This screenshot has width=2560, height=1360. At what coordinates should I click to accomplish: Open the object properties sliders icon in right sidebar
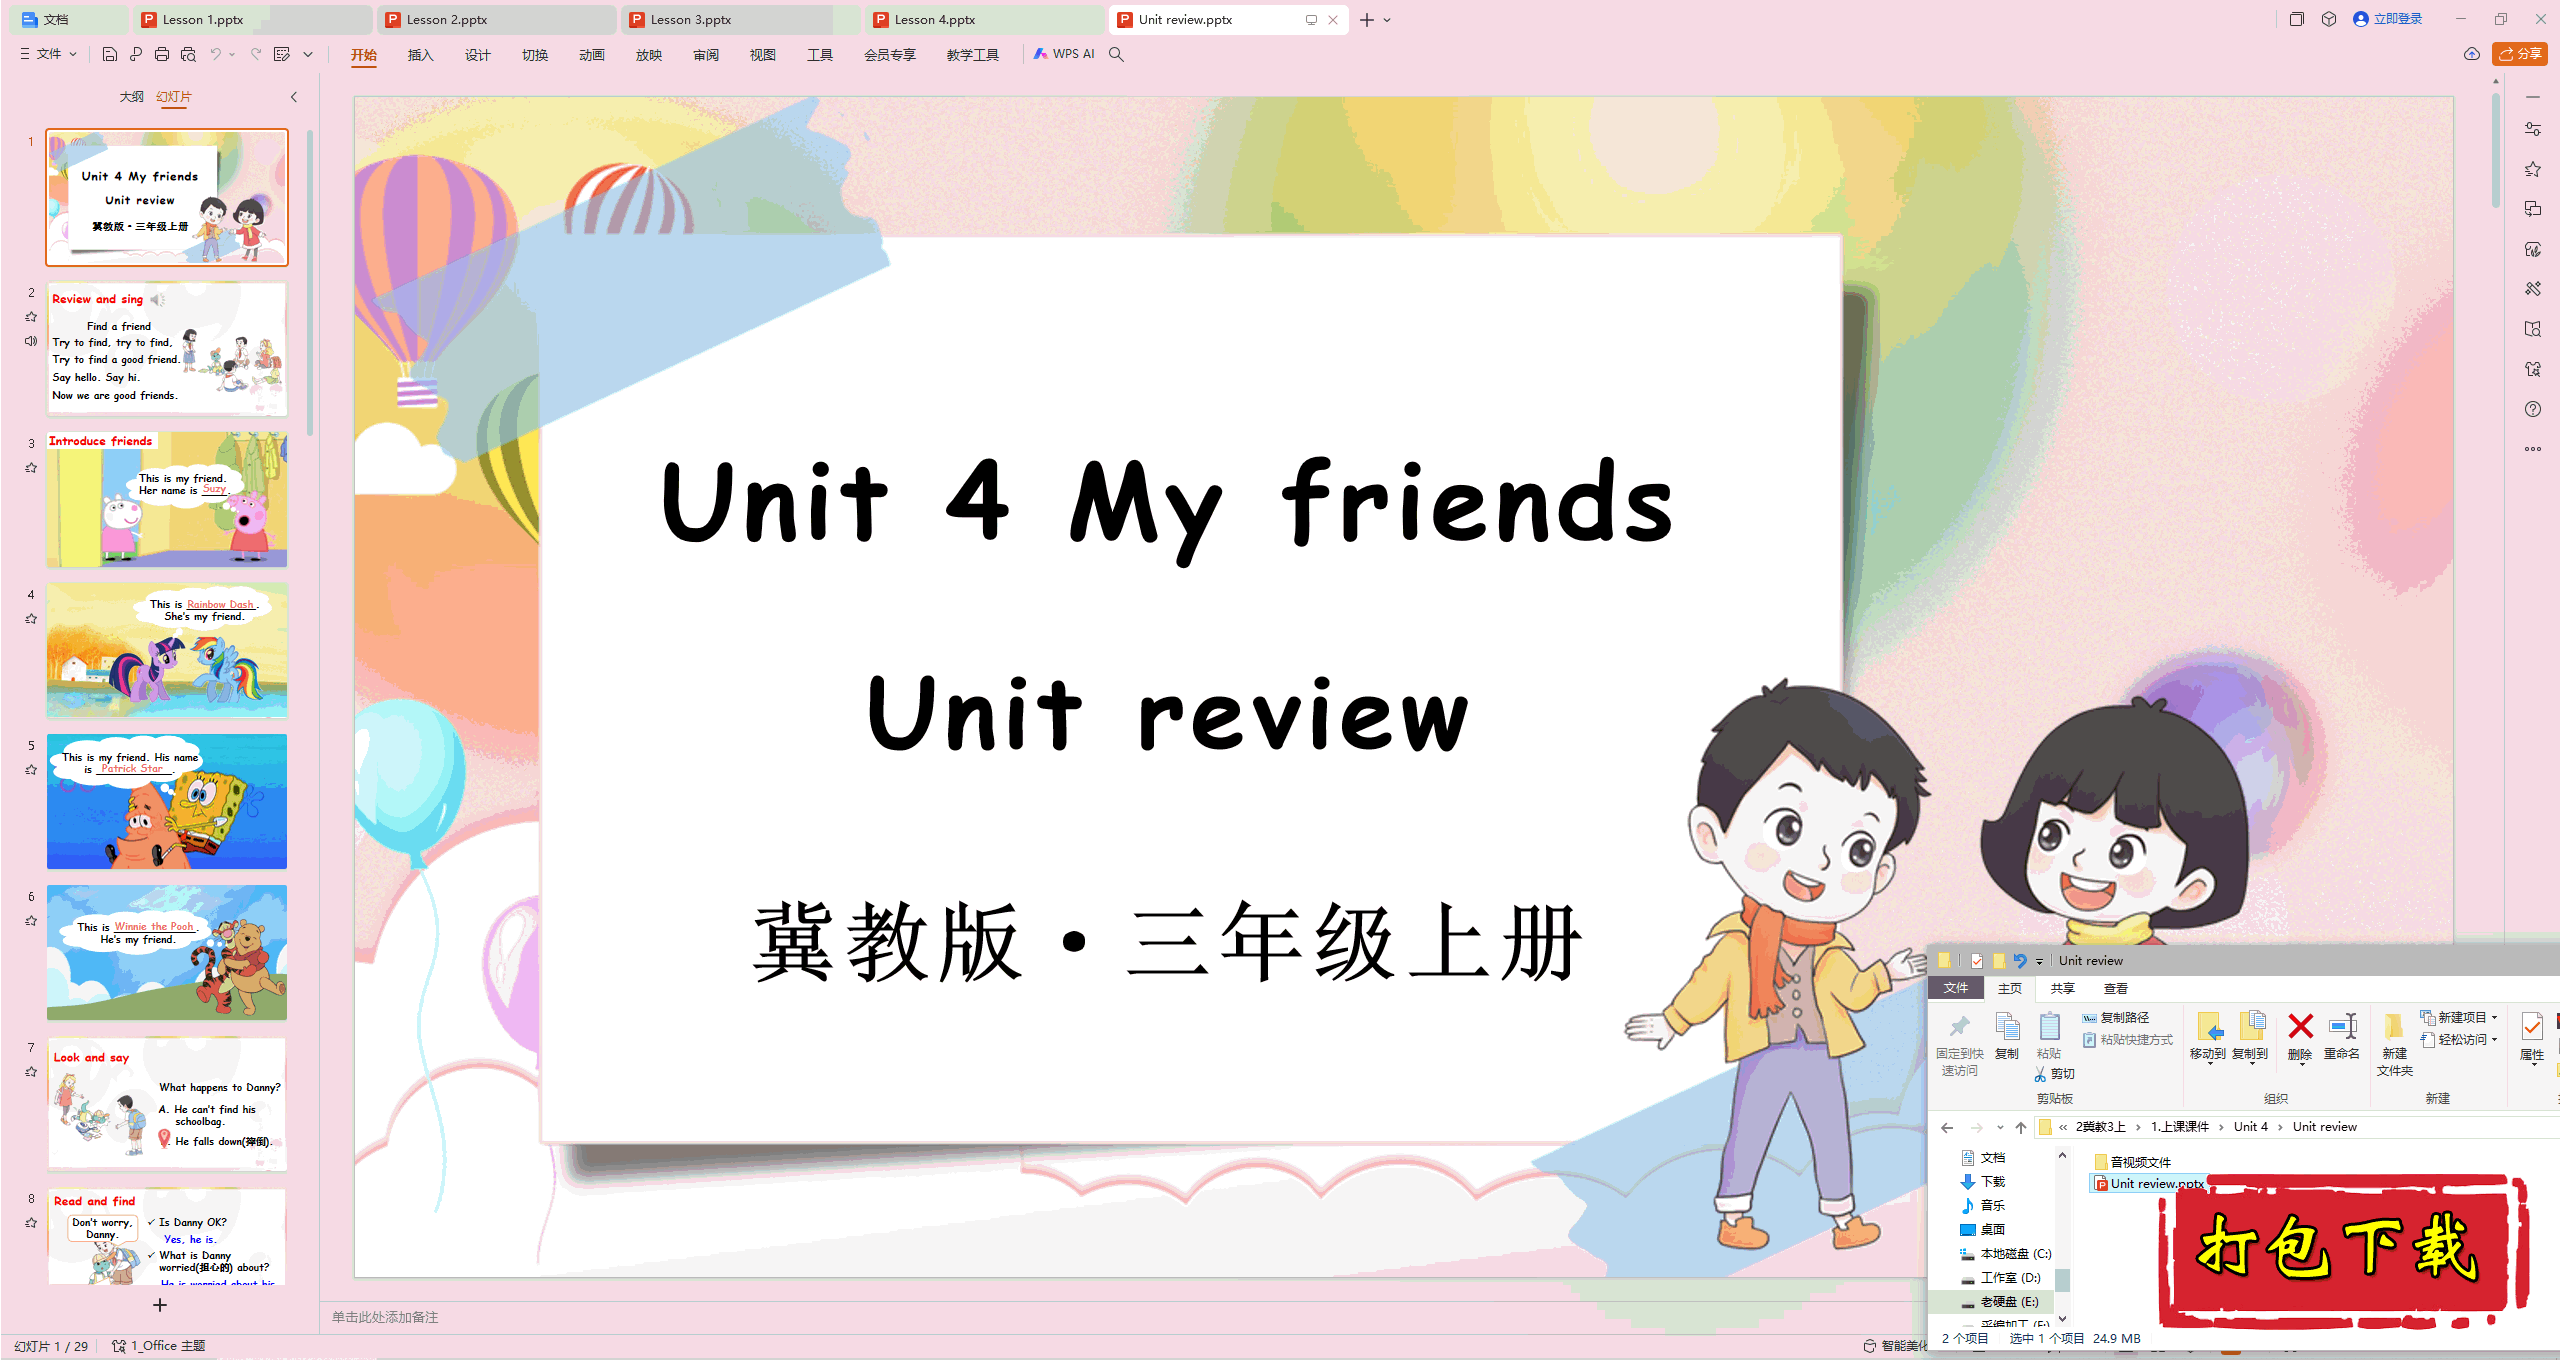(2533, 129)
